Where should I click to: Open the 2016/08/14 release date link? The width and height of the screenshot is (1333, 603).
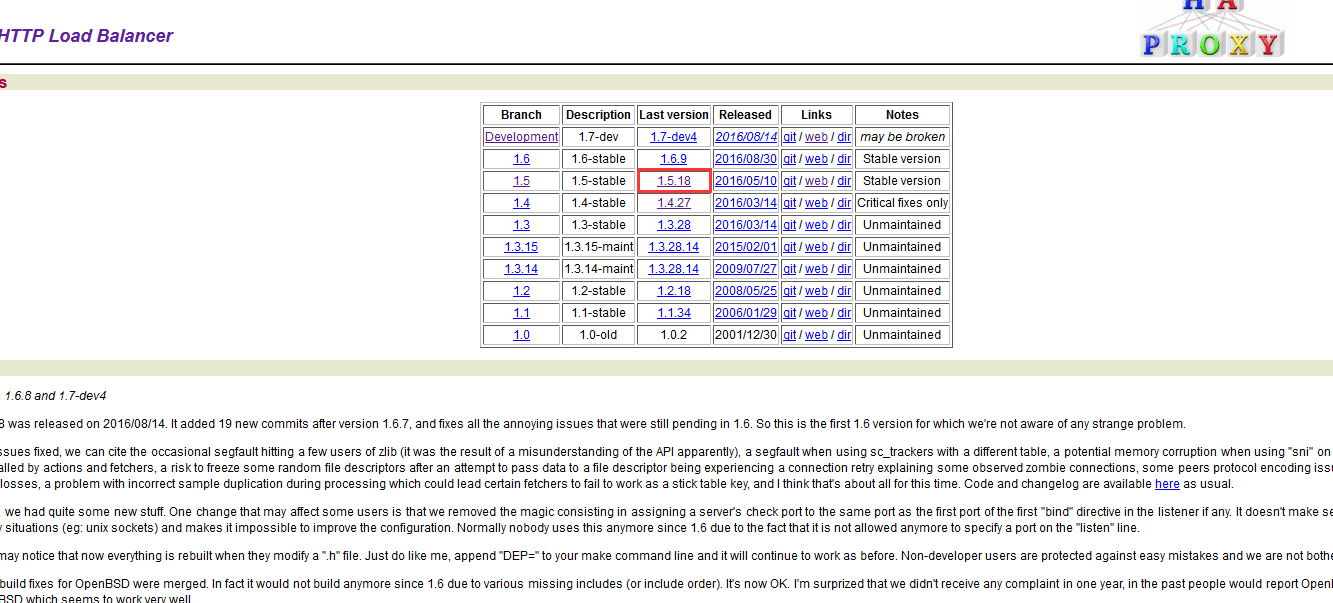[x=746, y=137]
